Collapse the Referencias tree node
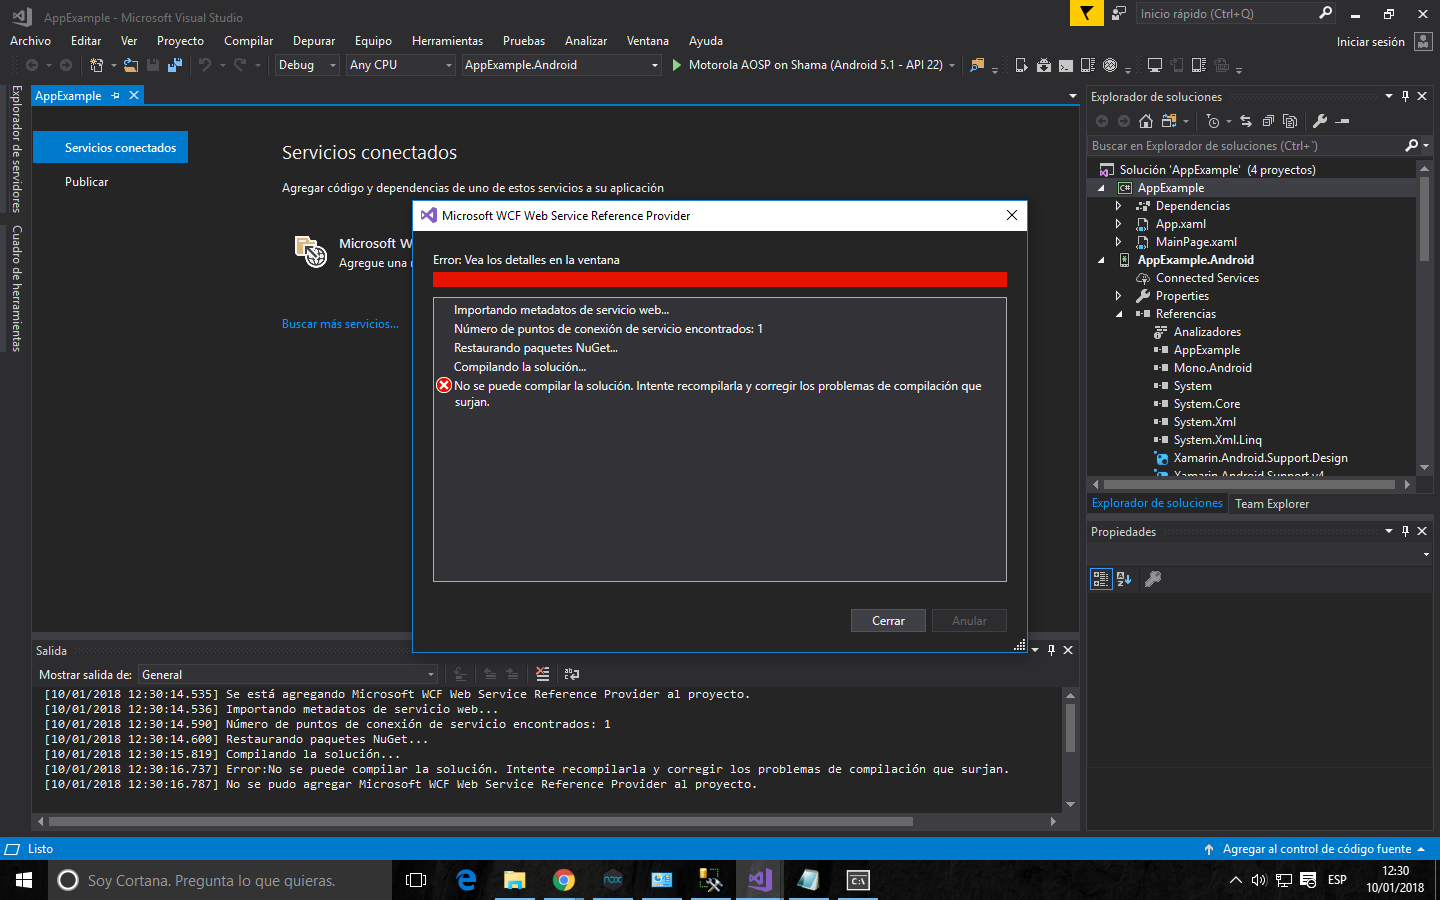 (x=1120, y=313)
